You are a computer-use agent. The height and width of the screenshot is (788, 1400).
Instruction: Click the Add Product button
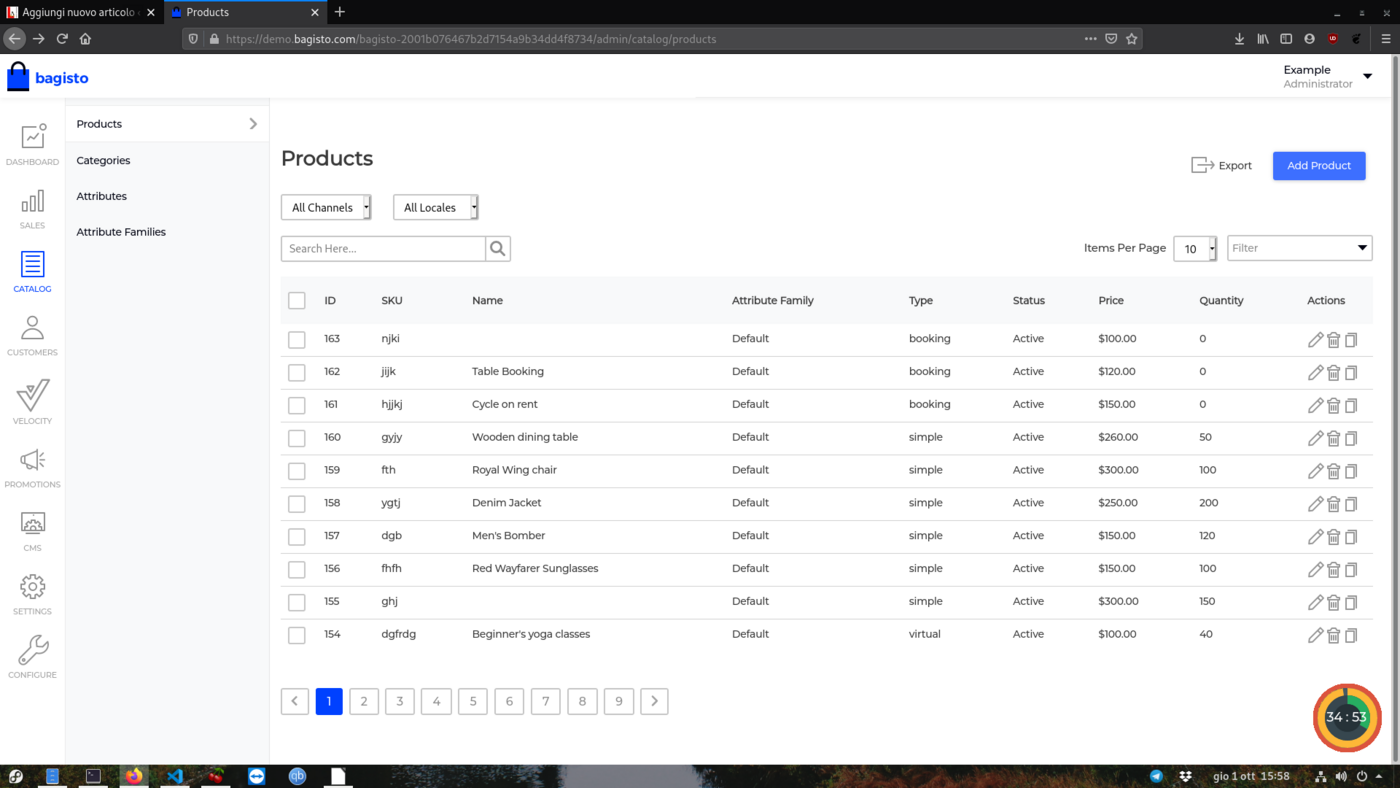1318,166
